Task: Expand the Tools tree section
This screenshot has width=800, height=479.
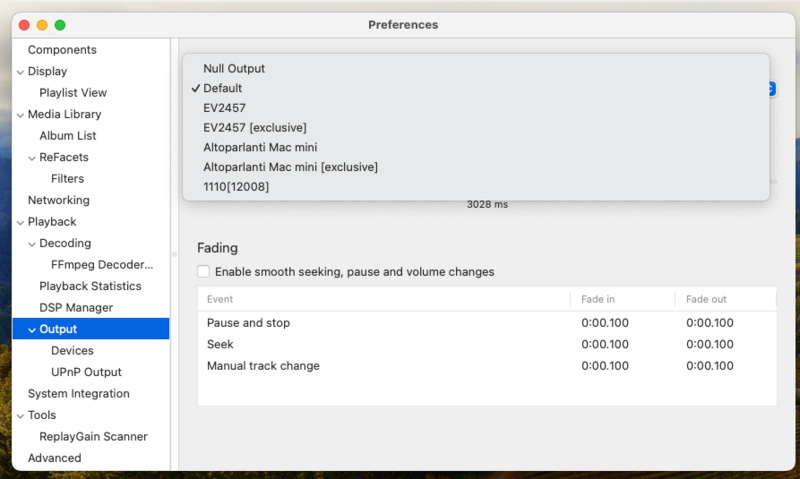Action: tap(20, 415)
